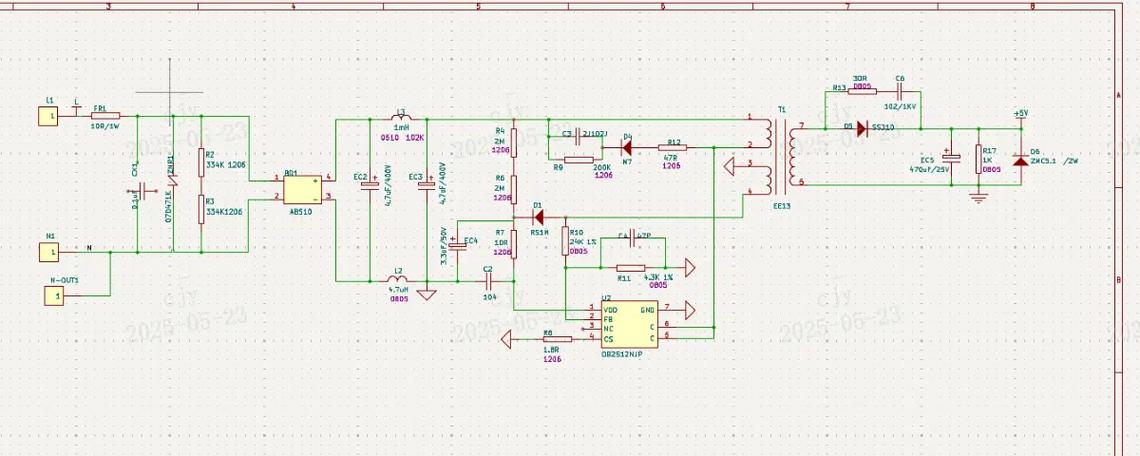The width and height of the screenshot is (1140, 456).
Task: Click the C6 102/1KV capacitor
Action: click(900, 92)
